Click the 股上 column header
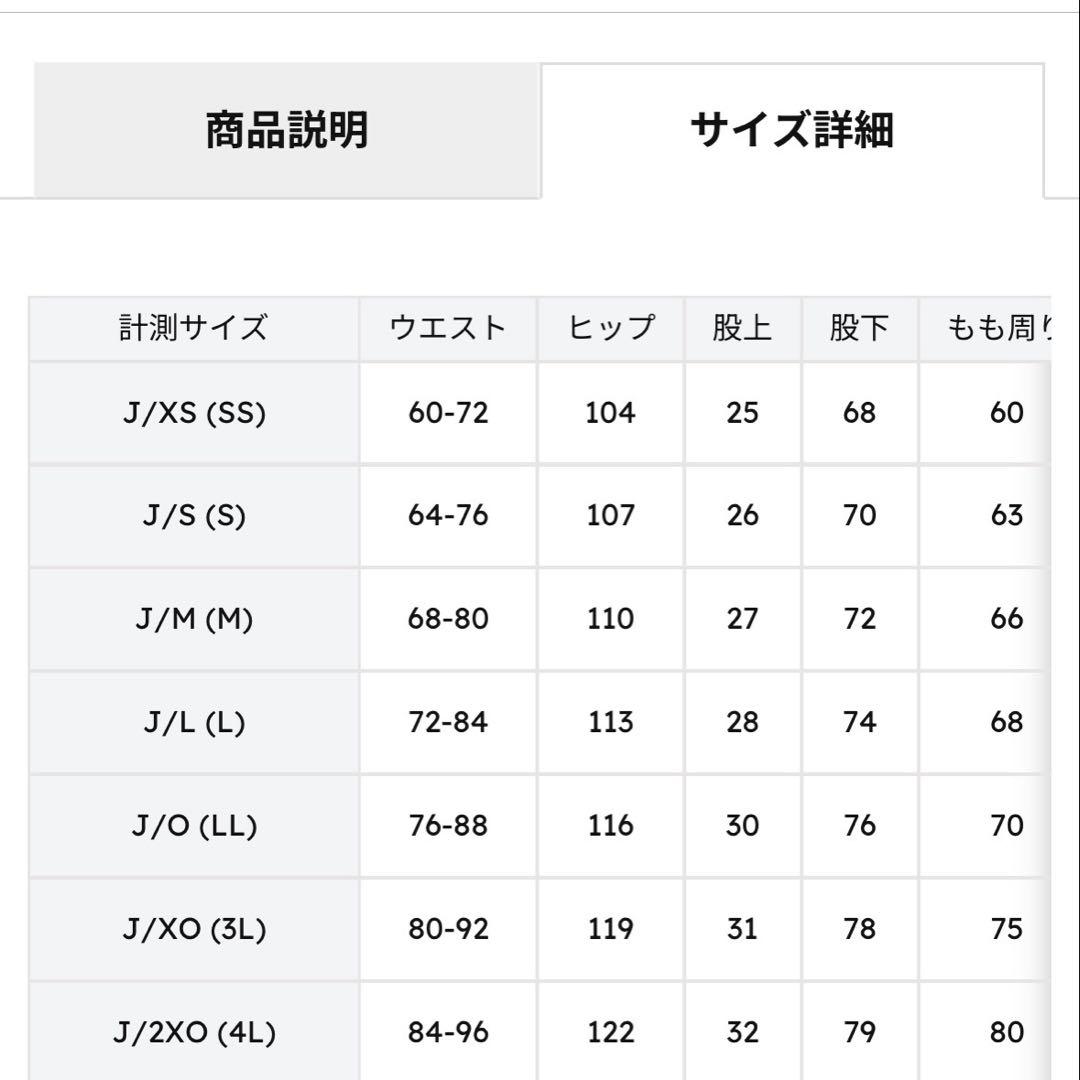Viewport: 1080px width, 1080px height. (x=741, y=326)
